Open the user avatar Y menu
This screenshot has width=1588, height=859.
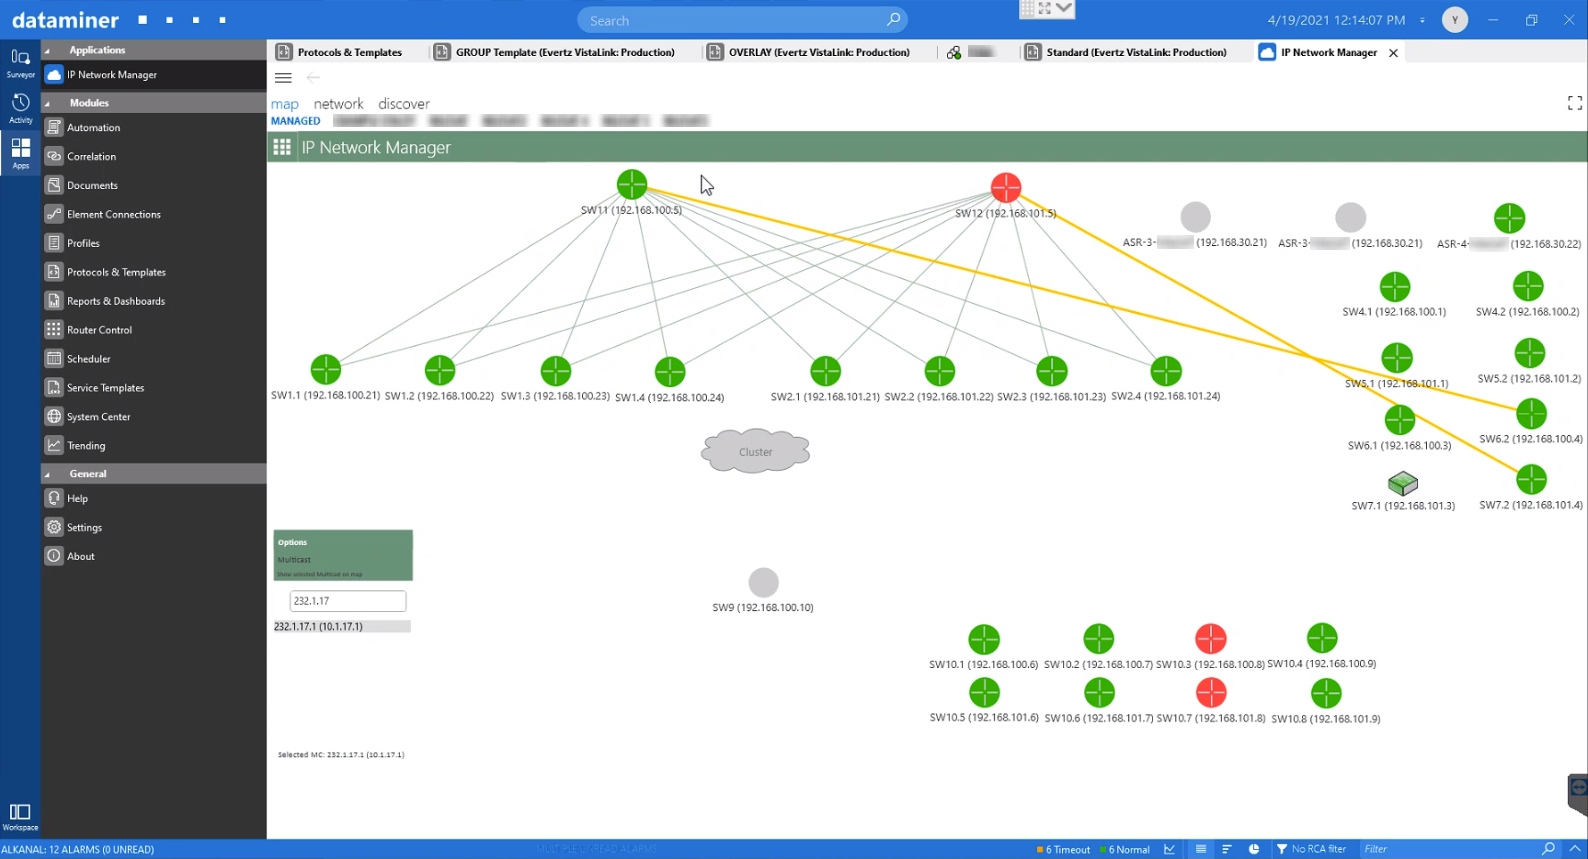point(1455,20)
